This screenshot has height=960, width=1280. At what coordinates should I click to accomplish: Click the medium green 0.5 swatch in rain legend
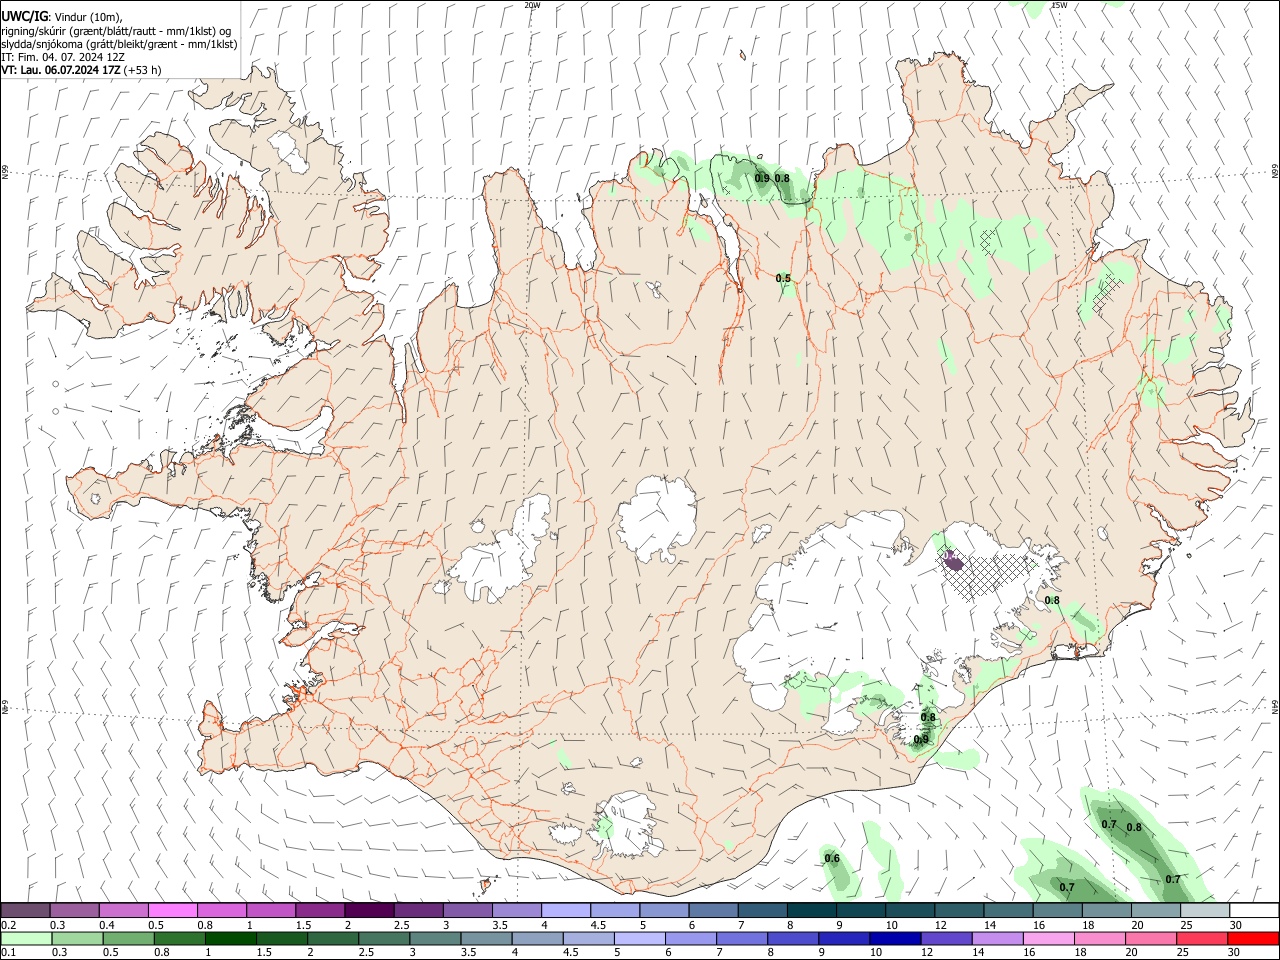pos(128,938)
